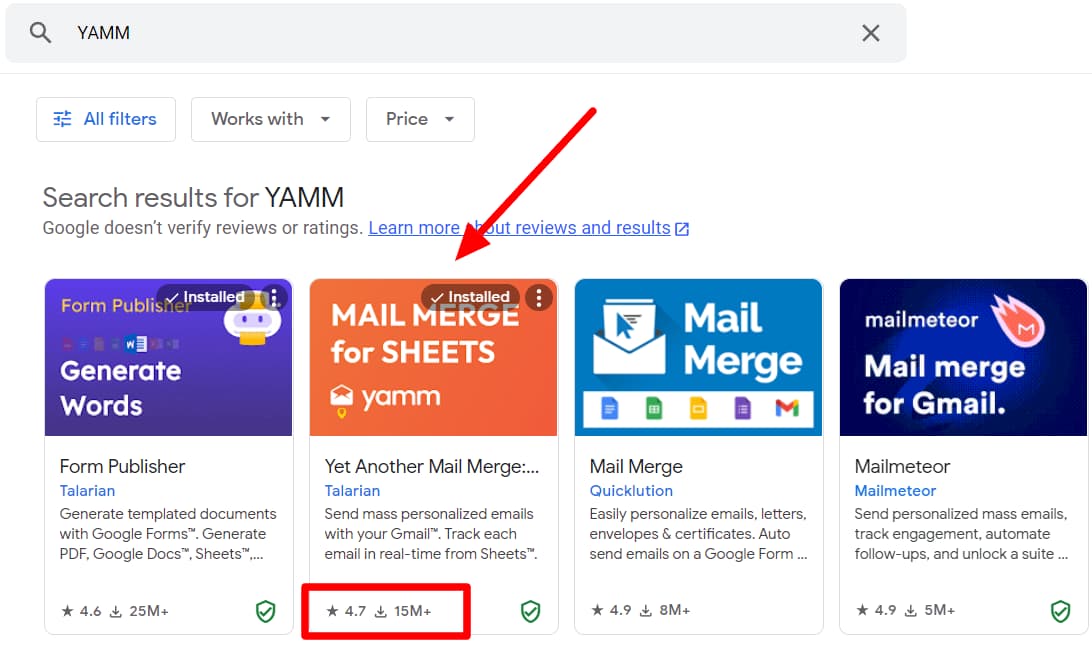Open the Form Publisher title

pos(123,466)
